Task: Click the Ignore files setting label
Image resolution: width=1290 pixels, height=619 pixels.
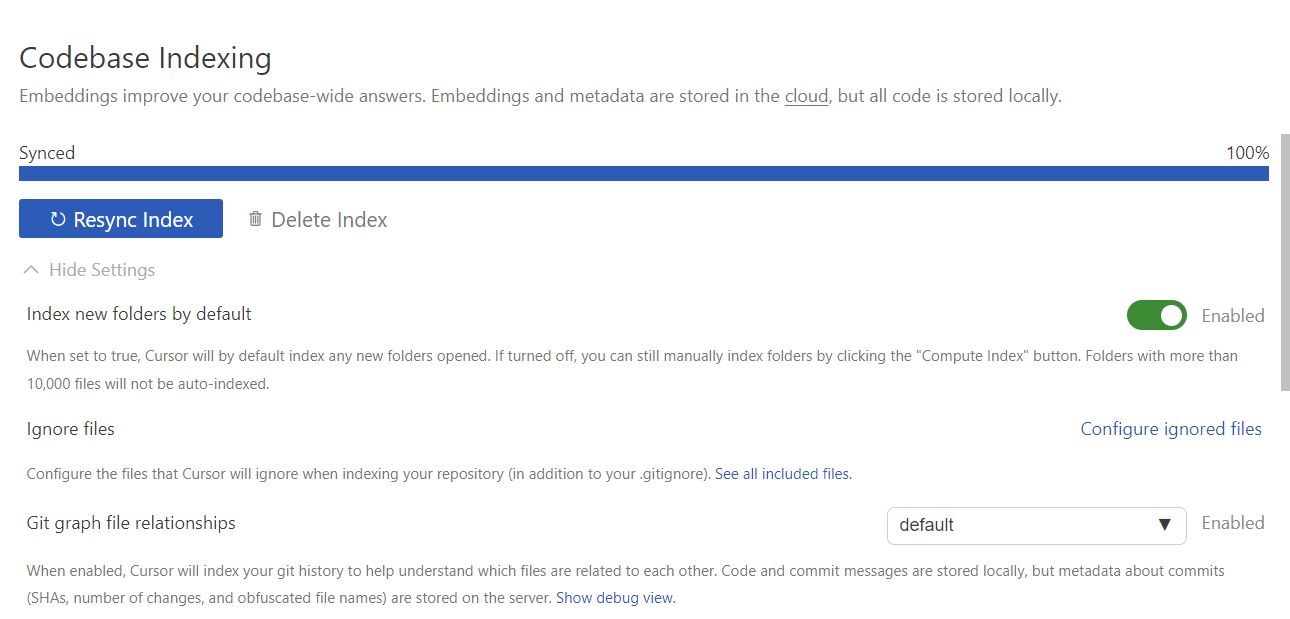Action: pyautogui.click(x=71, y=429)
